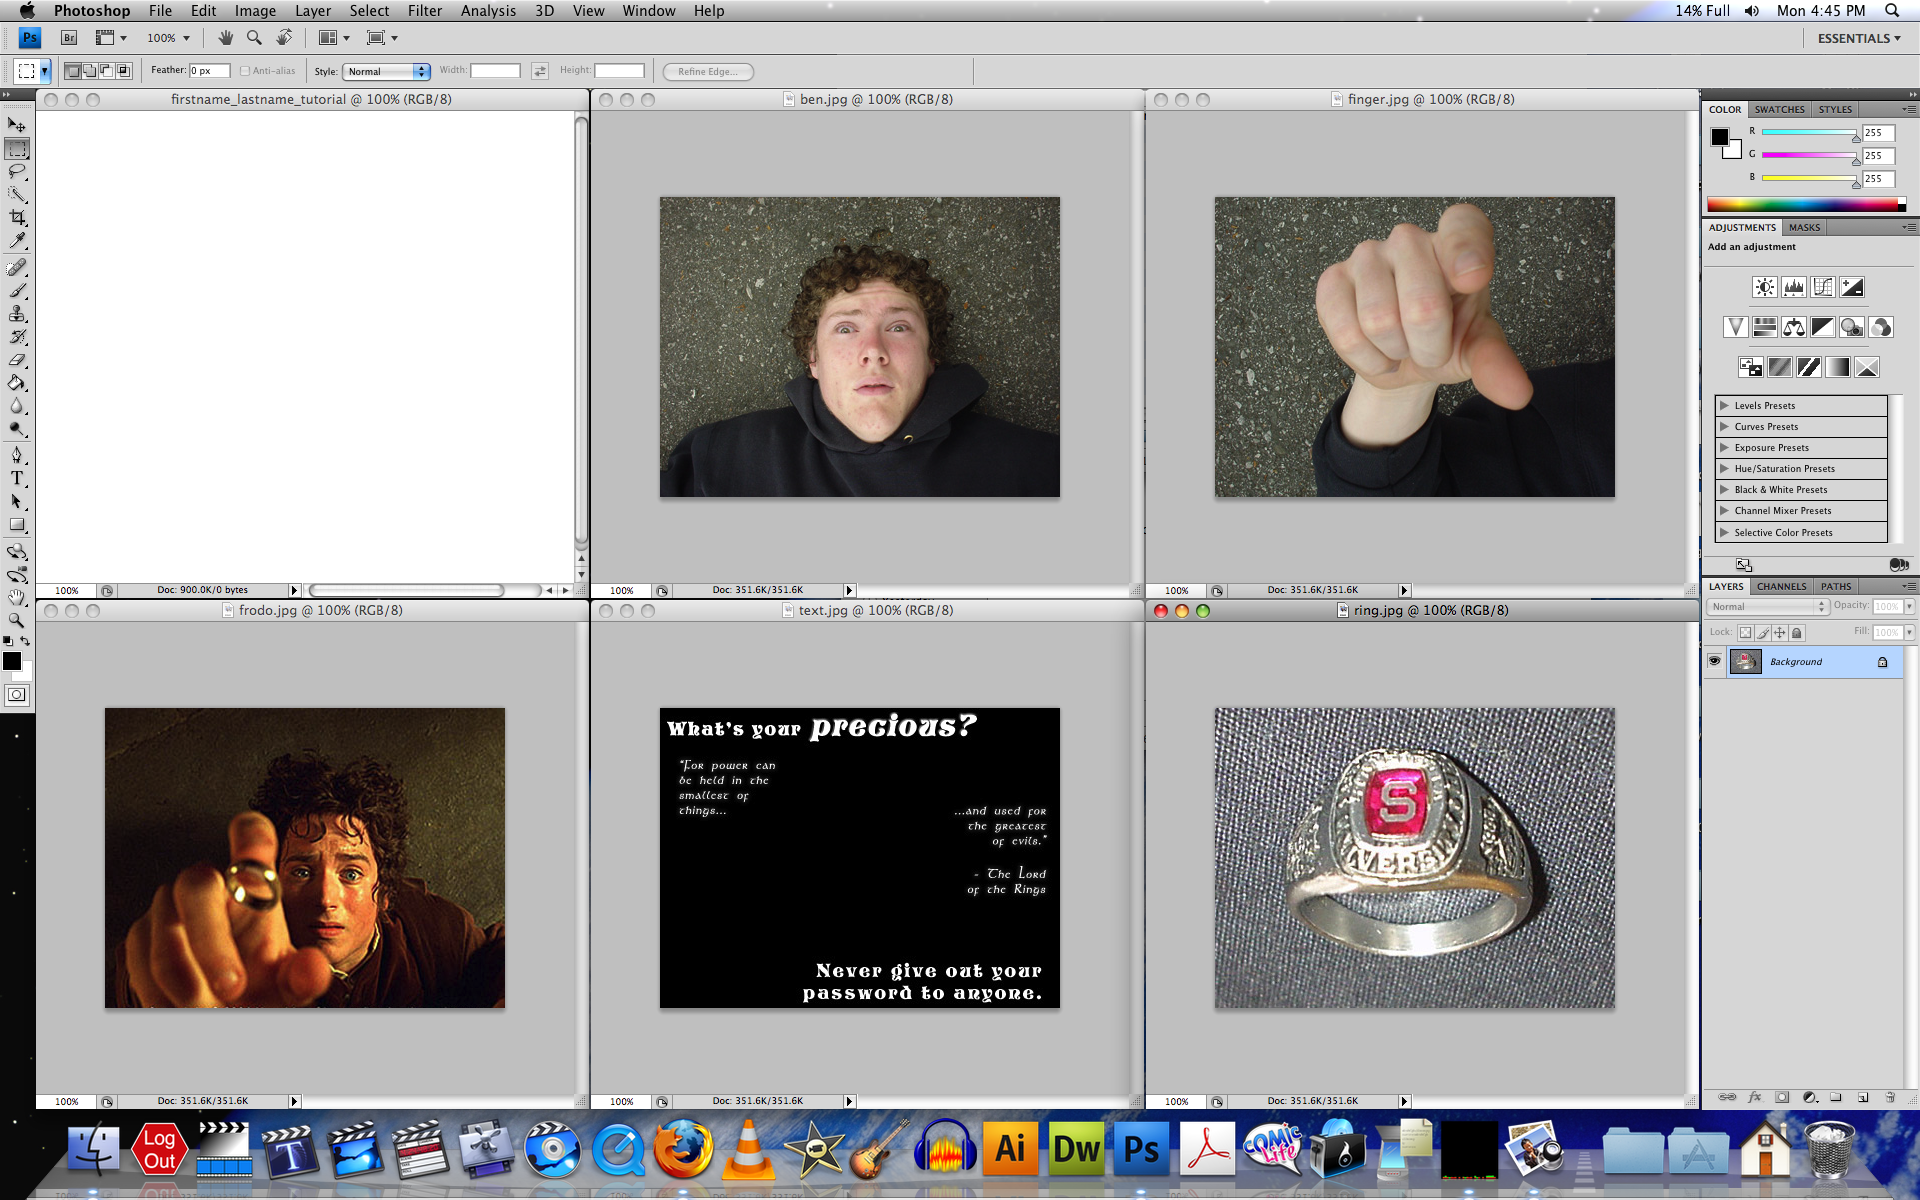Hide the Background layer with eye icon
The image size is (1920, 1200).
tap(1715, 661)
